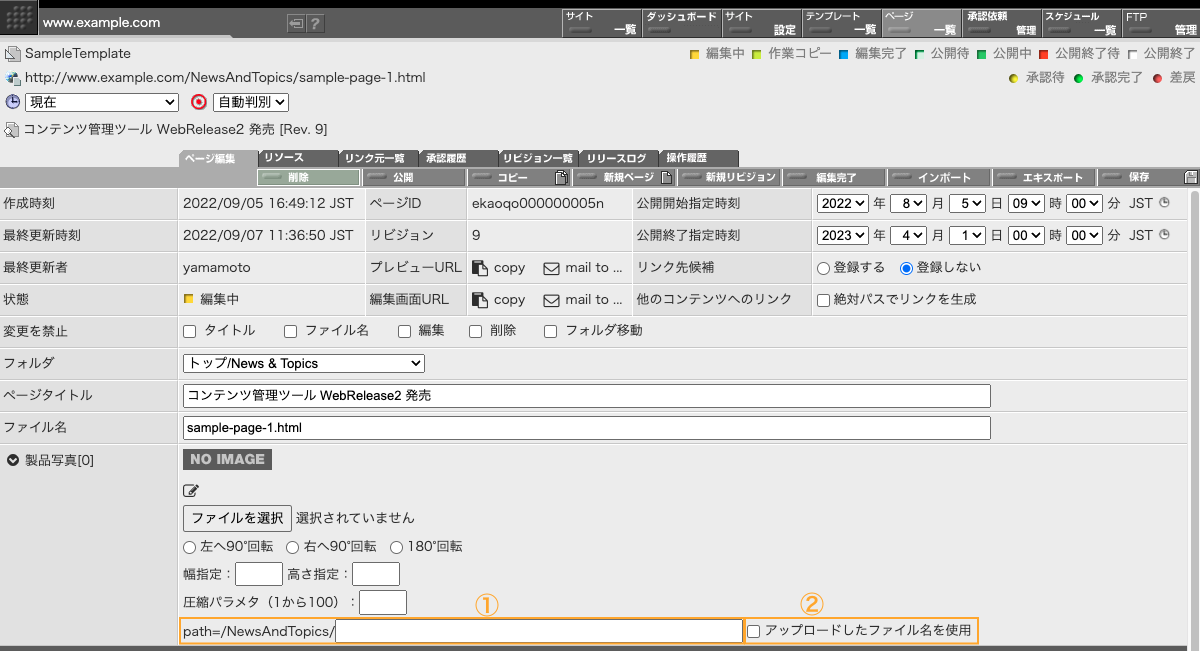Open publish end year 2023 dropdown
1200x651 pixels.
tap(843, 235)
